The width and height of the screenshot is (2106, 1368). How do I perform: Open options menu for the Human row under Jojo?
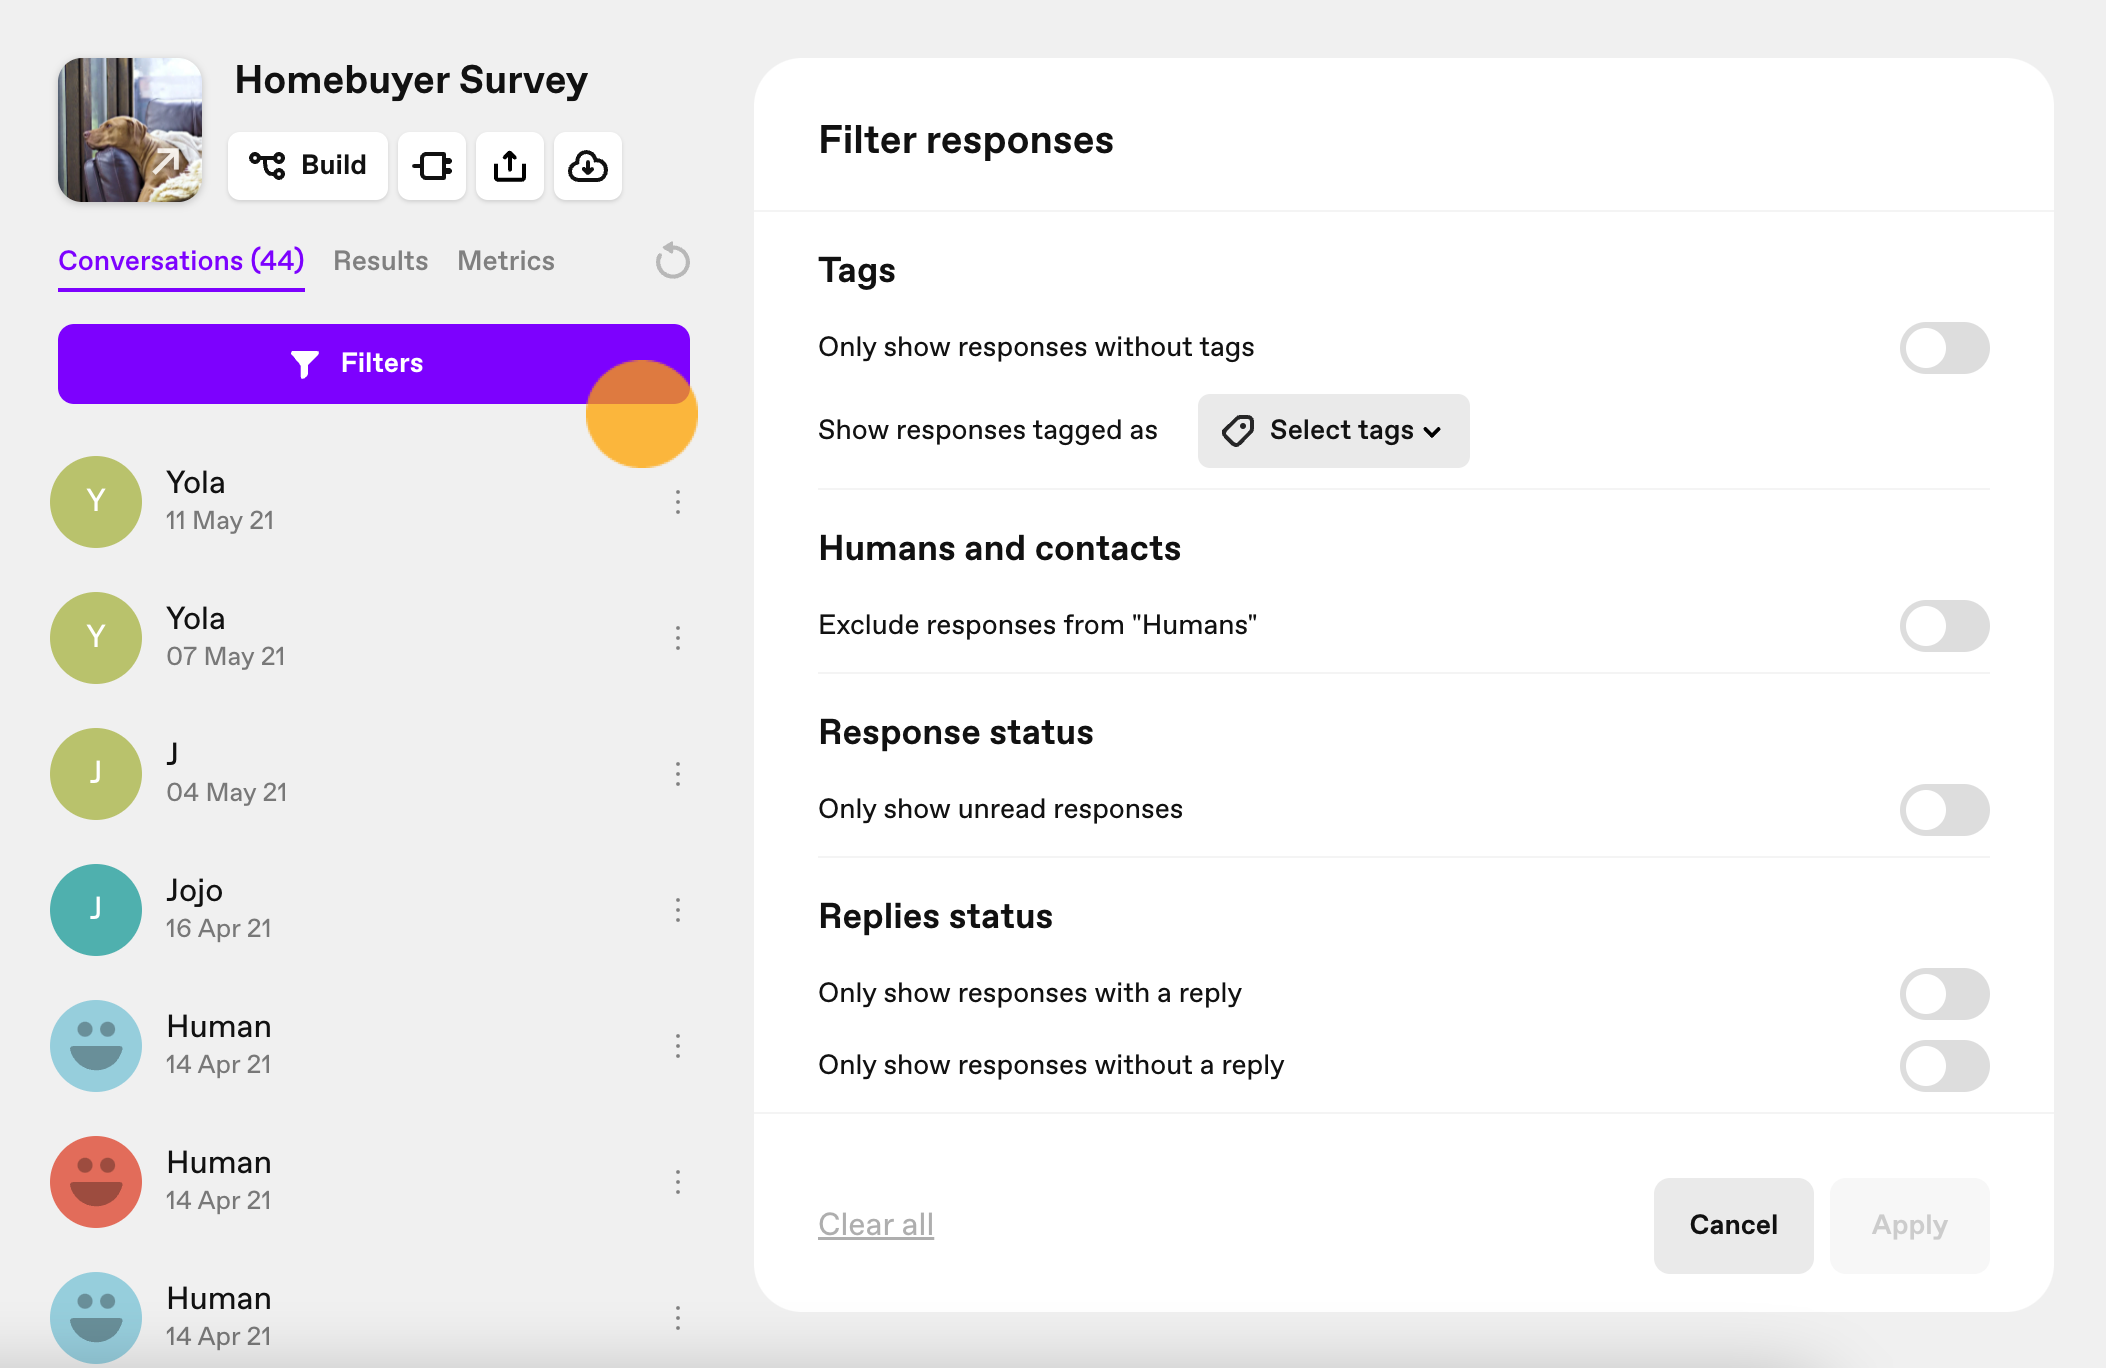678,1046
